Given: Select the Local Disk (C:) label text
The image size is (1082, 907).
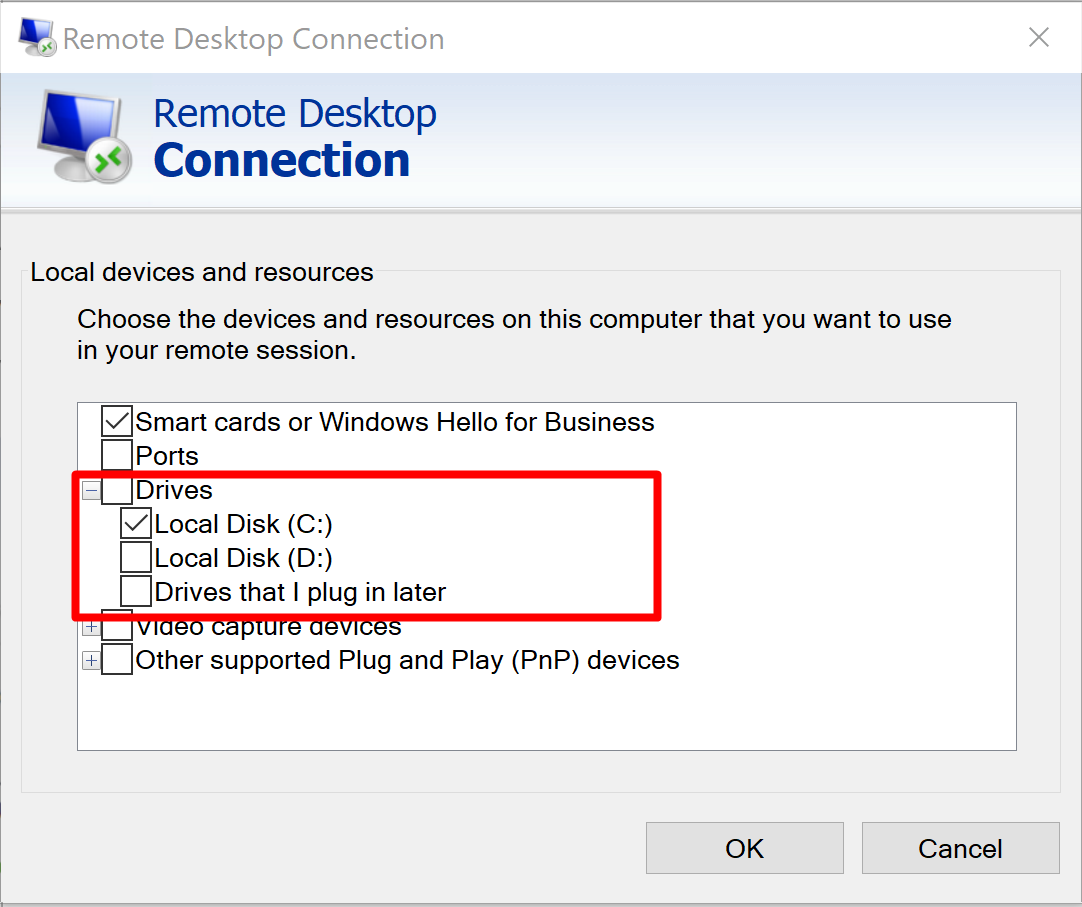Looking at the screenshot, I should 245,523.
